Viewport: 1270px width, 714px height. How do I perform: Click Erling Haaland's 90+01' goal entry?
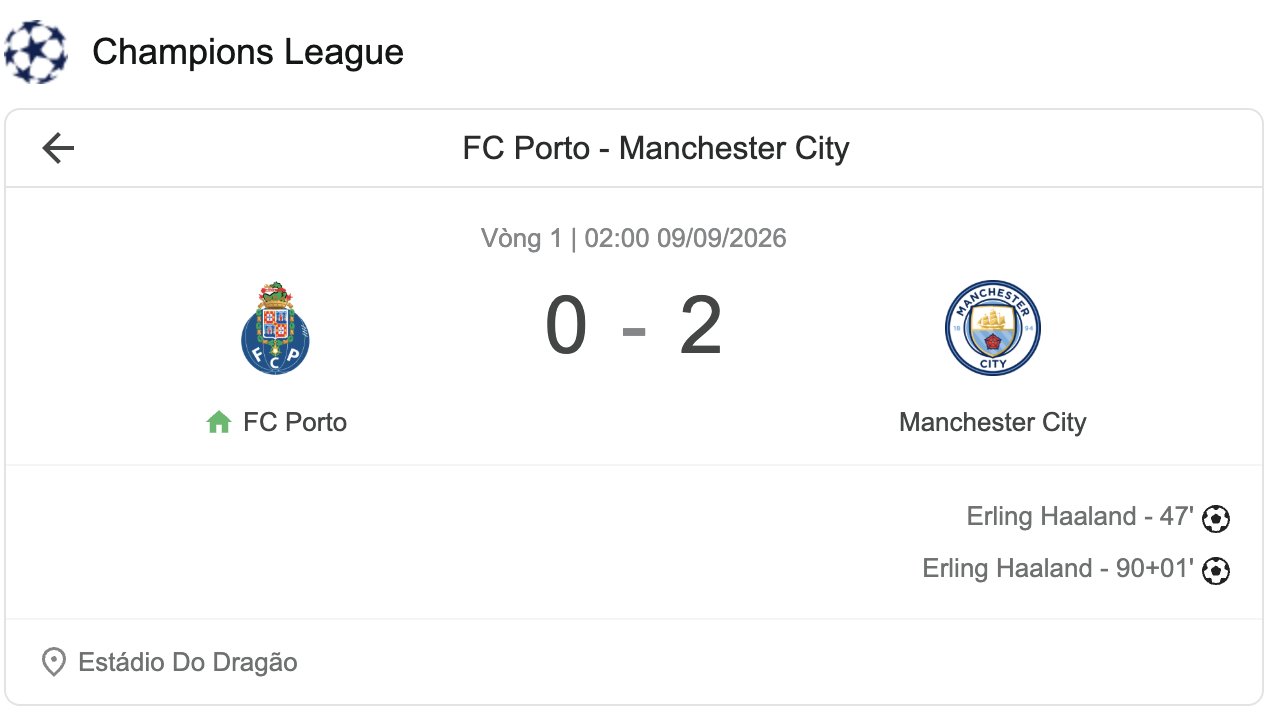coord(1058,569)
